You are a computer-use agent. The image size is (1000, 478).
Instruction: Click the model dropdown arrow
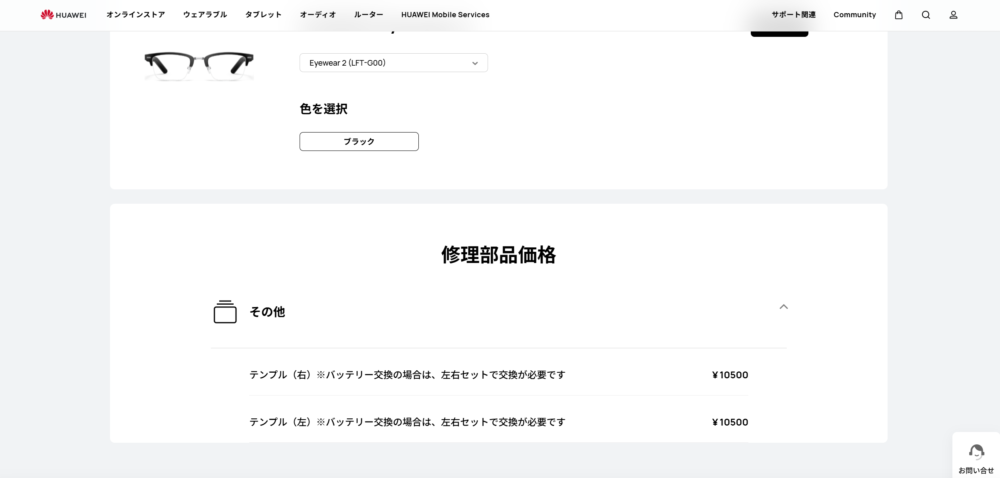coord(474,63)
